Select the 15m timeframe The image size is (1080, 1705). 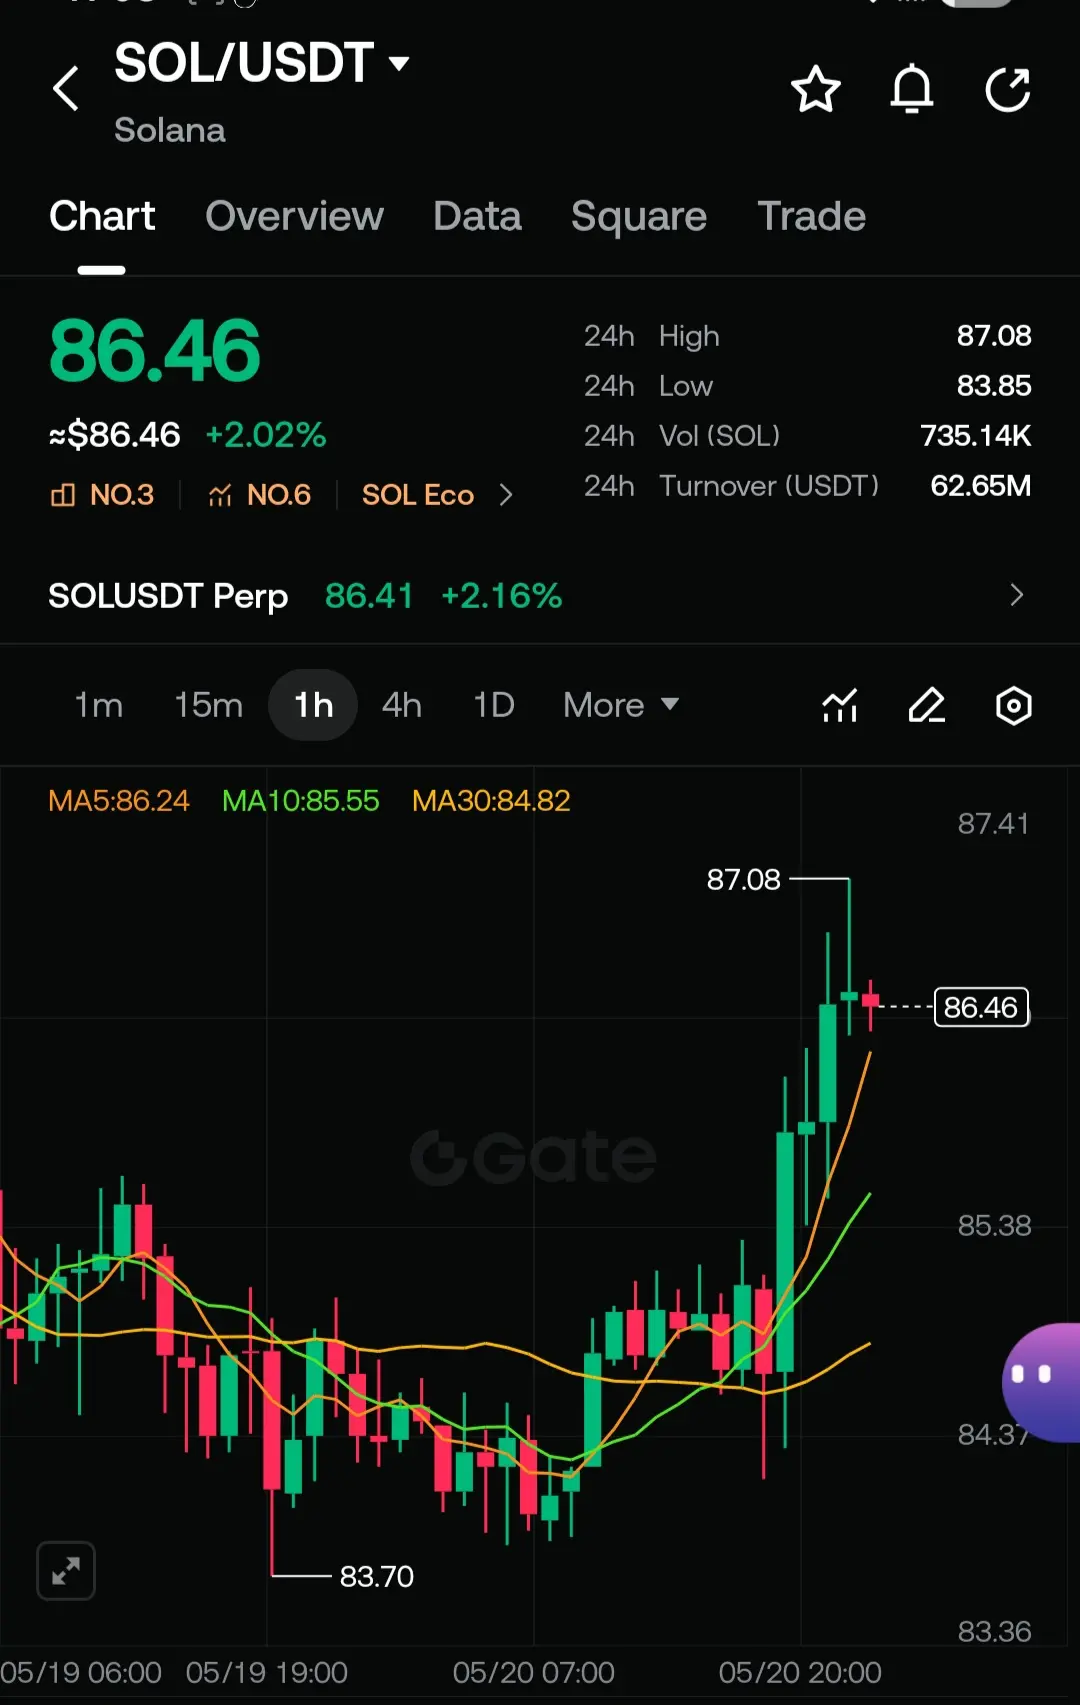coord(208,705)
